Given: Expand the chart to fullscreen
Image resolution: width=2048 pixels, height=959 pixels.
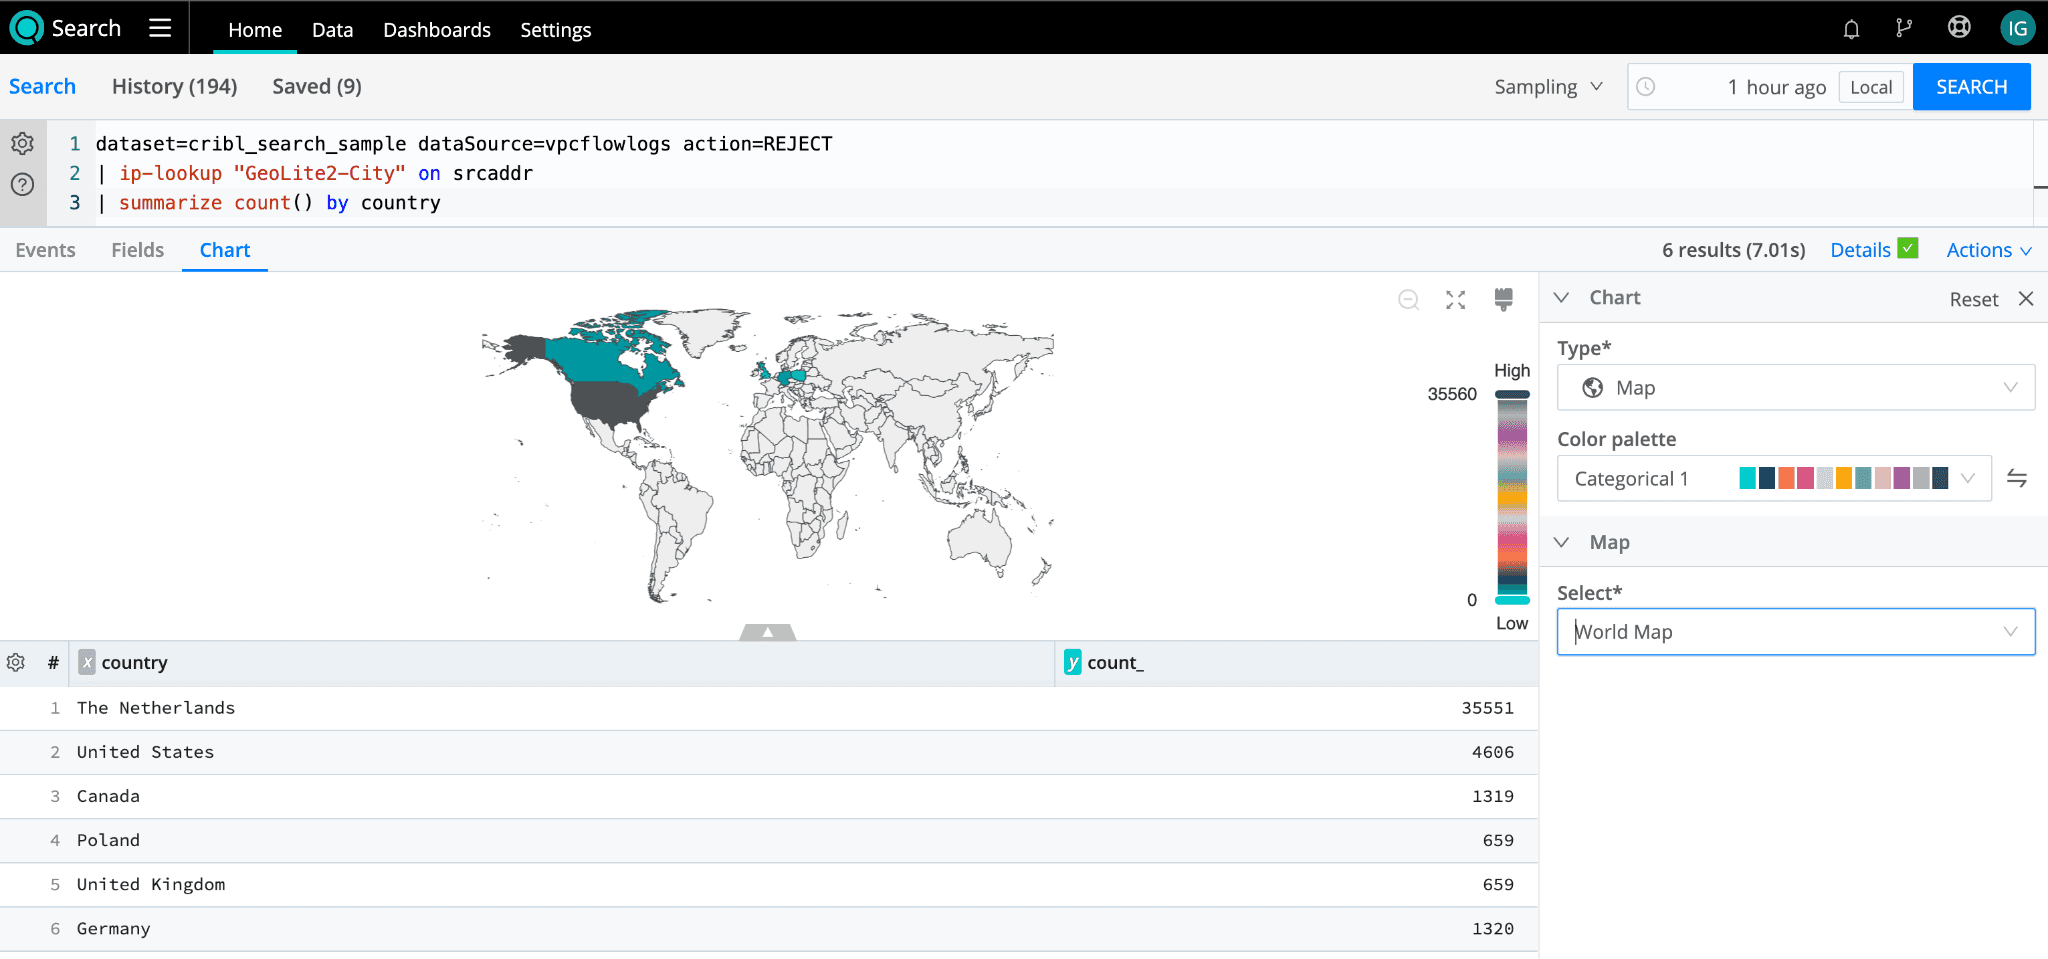Looking at the screenshot, I should point(1455,300).
